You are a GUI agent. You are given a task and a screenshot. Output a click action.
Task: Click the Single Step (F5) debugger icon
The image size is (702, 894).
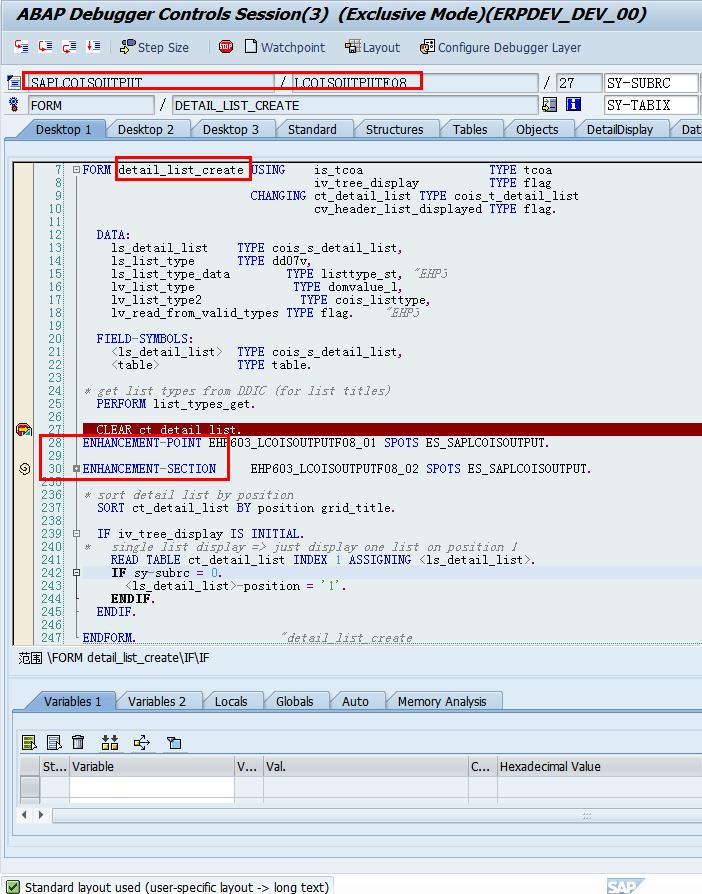pyautogui.click(x=22, y=47)
